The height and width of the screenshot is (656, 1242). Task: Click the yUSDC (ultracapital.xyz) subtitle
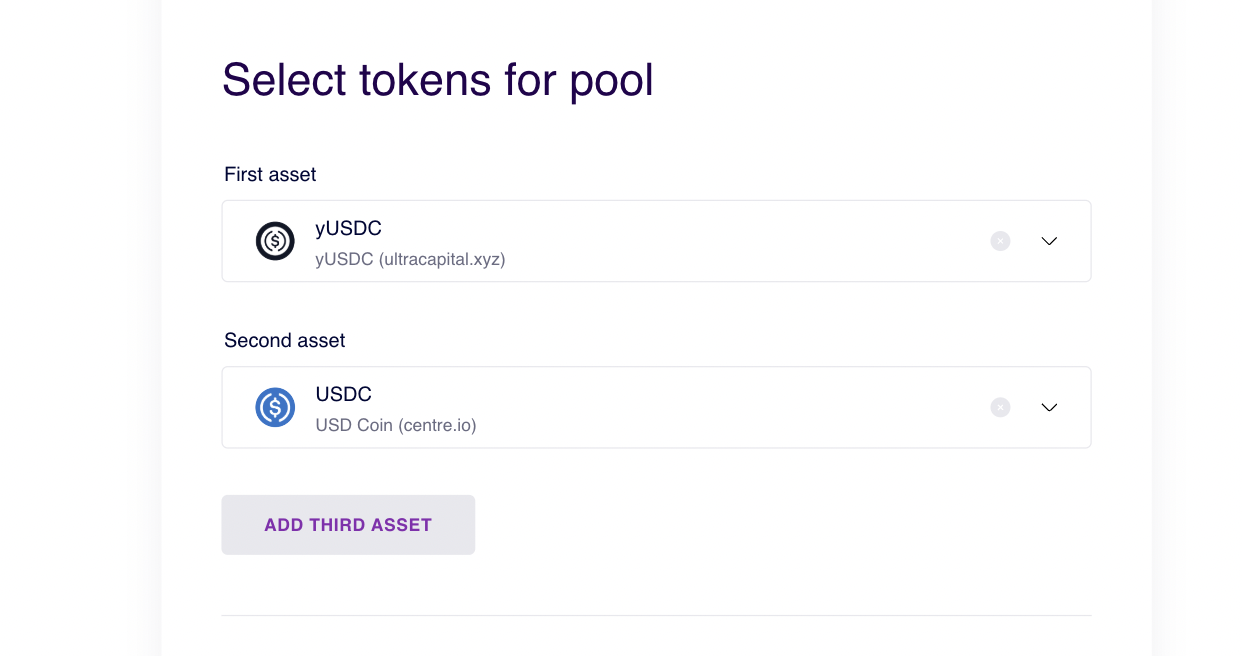(410, 260)
